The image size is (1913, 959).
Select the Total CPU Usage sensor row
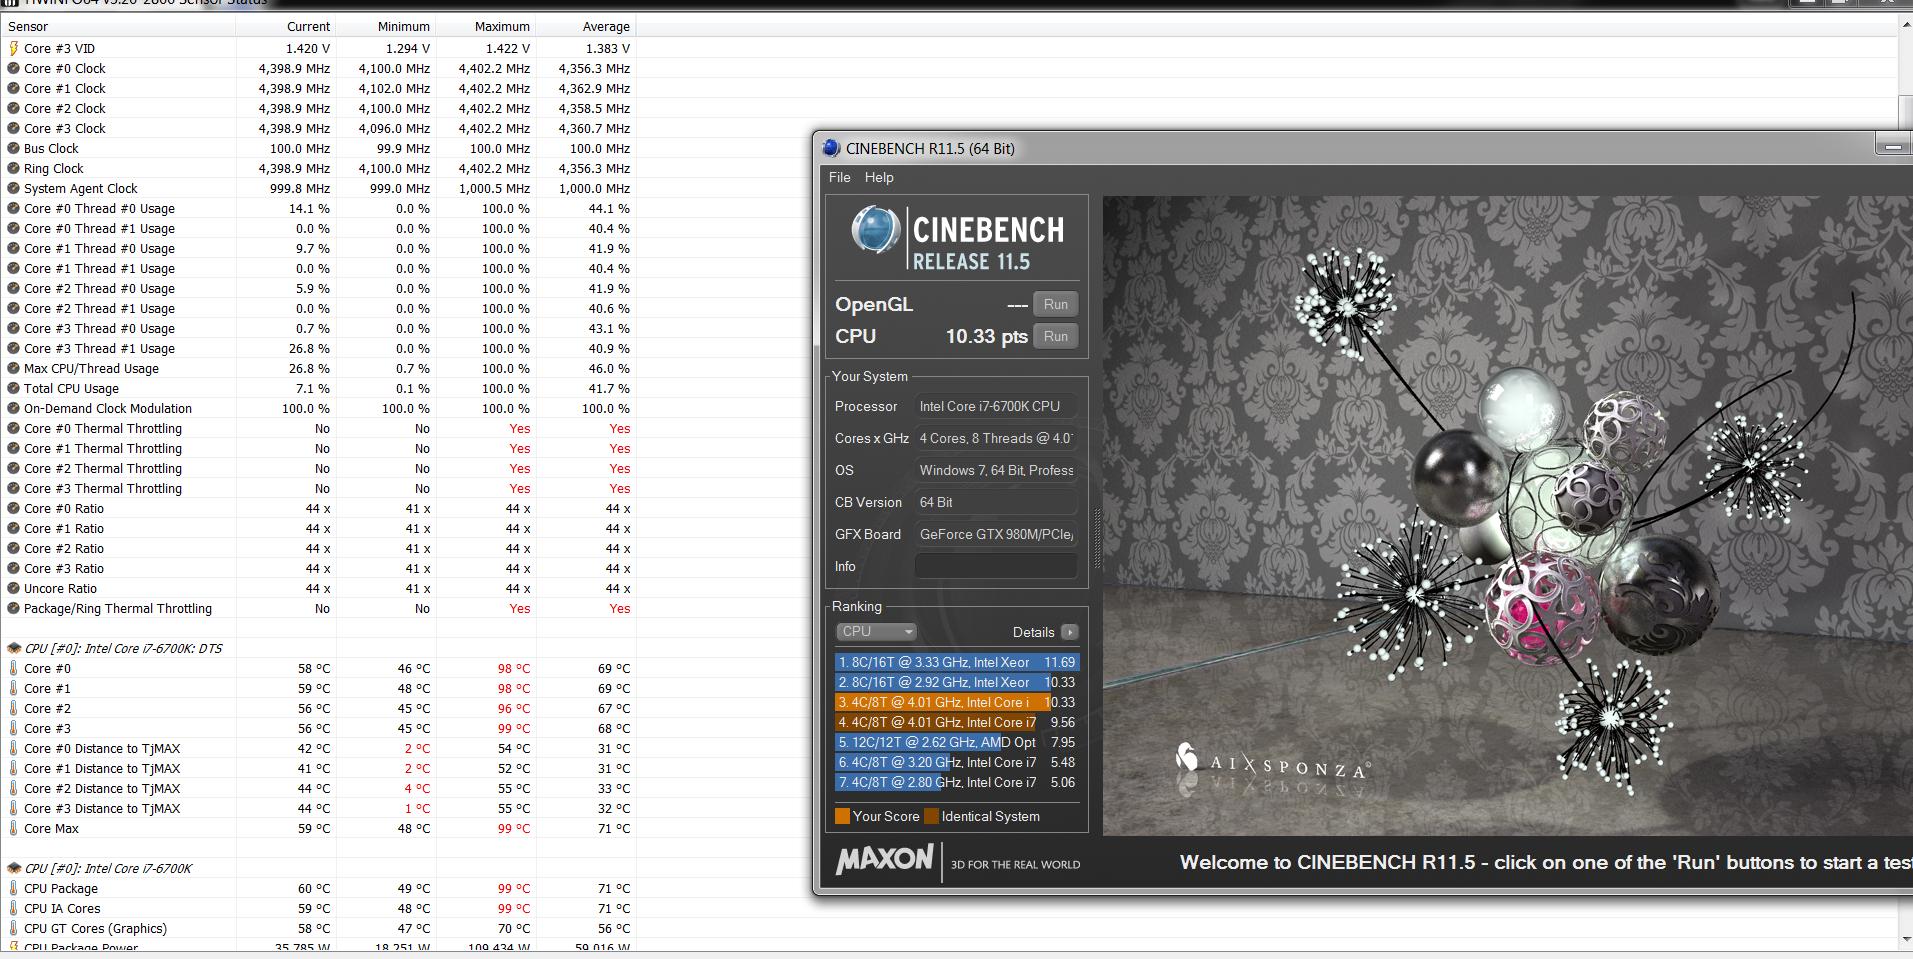(x=71, y=388)
